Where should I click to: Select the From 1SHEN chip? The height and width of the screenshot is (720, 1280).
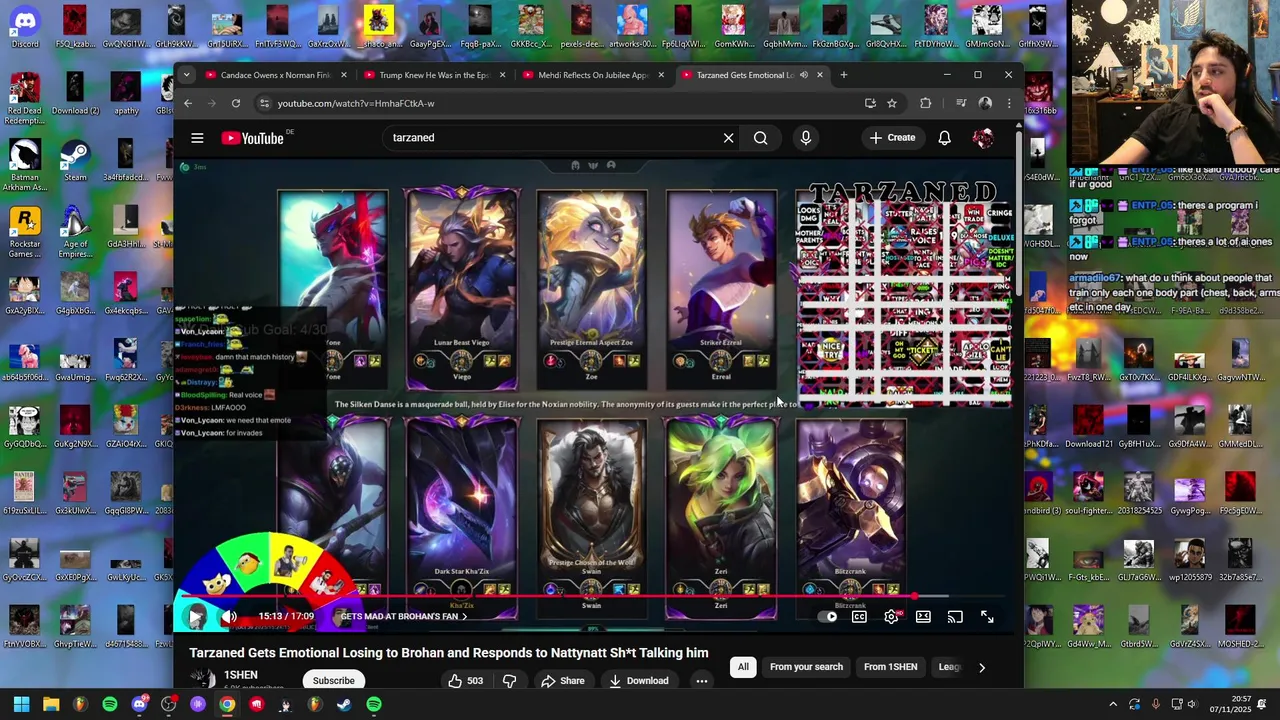[x=890, y=667]
